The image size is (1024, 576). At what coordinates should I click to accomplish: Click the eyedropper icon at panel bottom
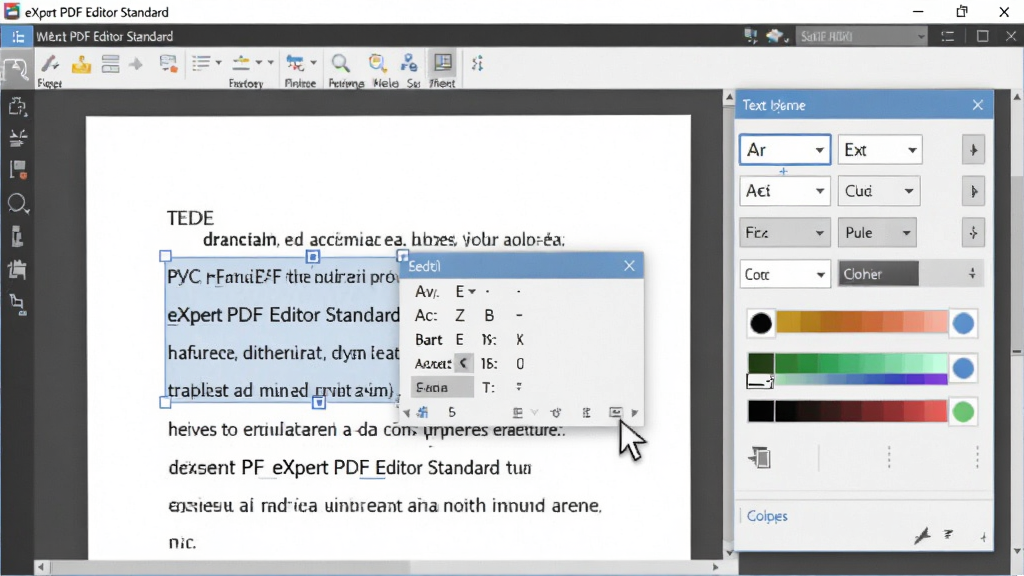pyautogui.click(x=922, y=536)
